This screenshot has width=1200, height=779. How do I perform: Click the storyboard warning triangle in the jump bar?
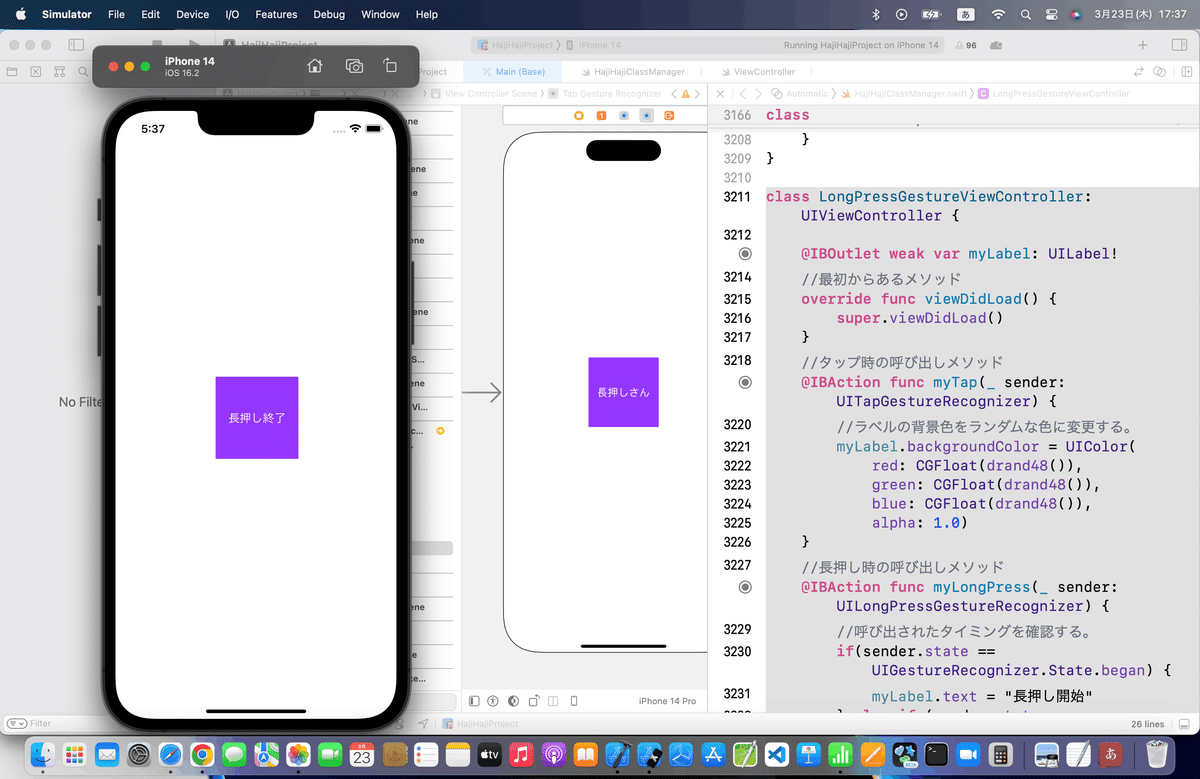(685, 94)
